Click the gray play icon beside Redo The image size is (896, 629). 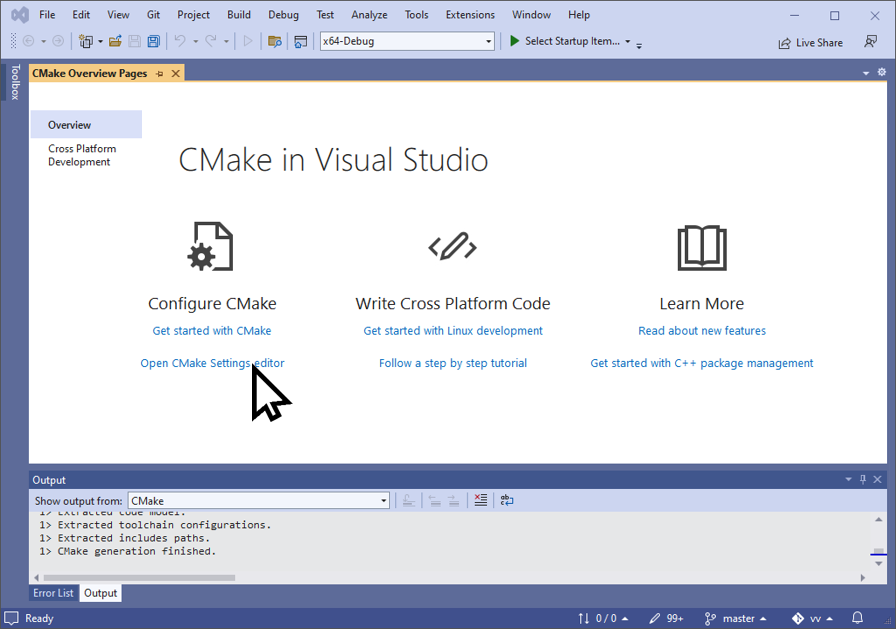coord(247,41)
